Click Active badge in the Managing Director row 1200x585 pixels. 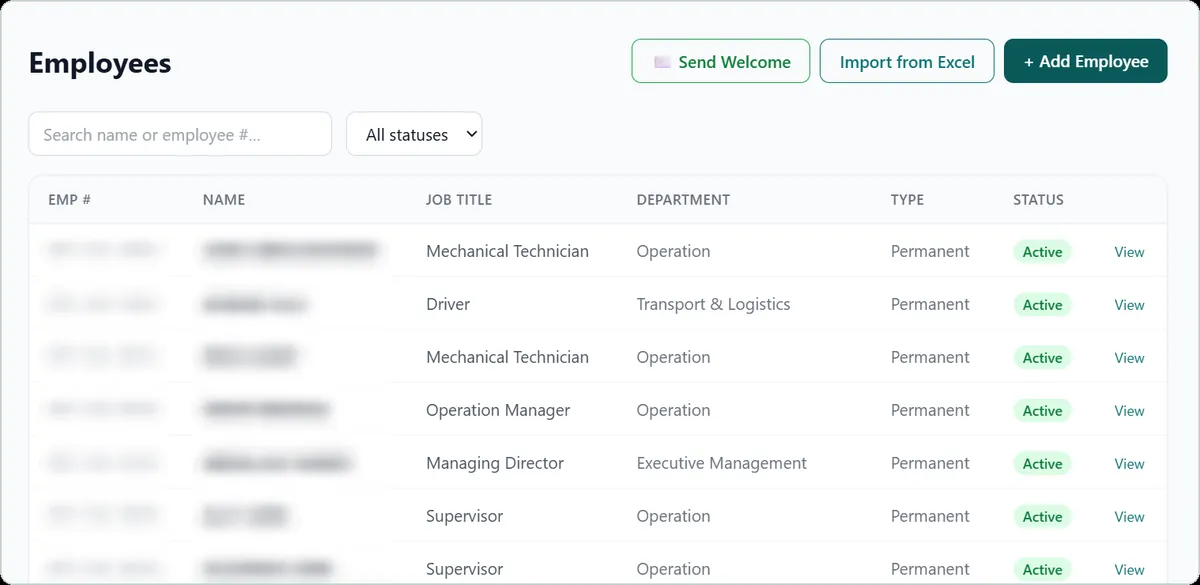(1042, 464)
